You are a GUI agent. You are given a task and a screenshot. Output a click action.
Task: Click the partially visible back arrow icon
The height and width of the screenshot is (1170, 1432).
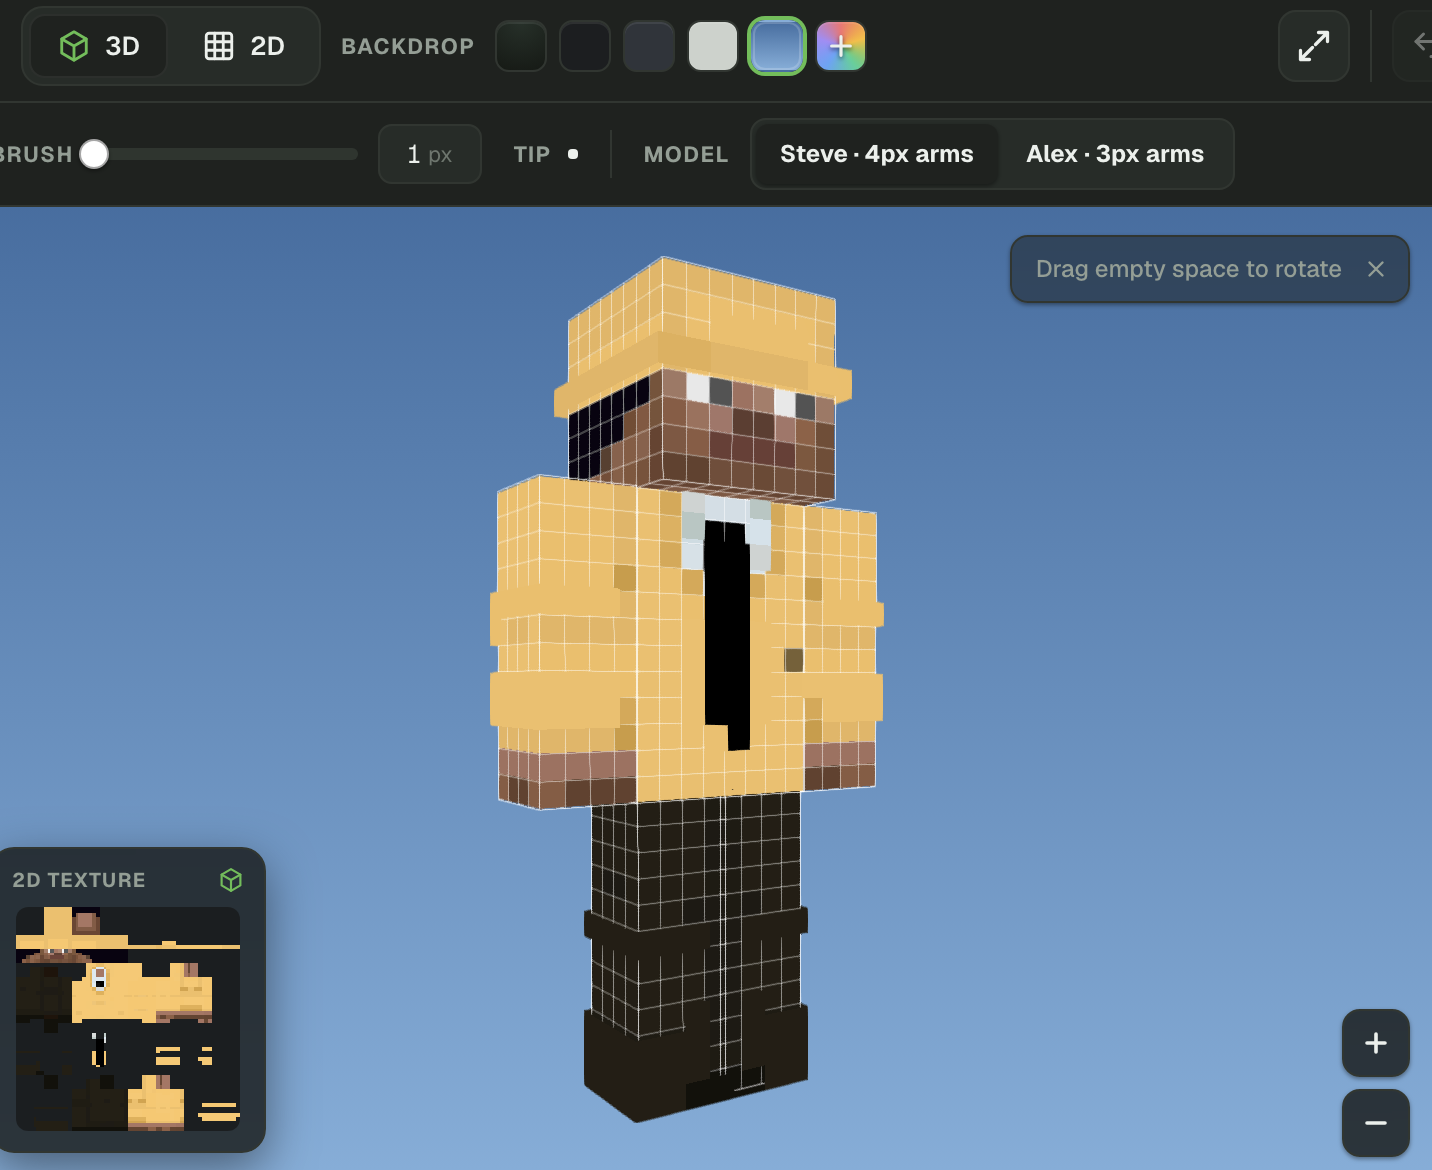tap(1422, 44)
